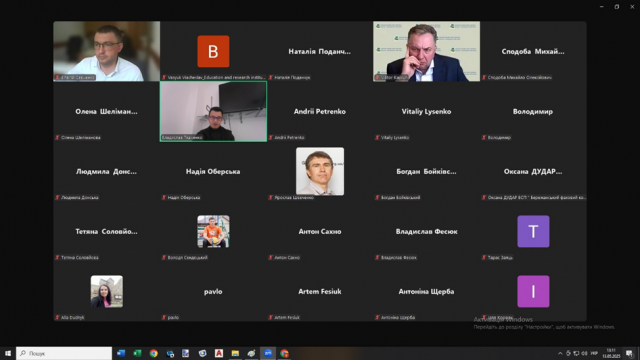Select the Artem Fesiuk participant tile

320,291
